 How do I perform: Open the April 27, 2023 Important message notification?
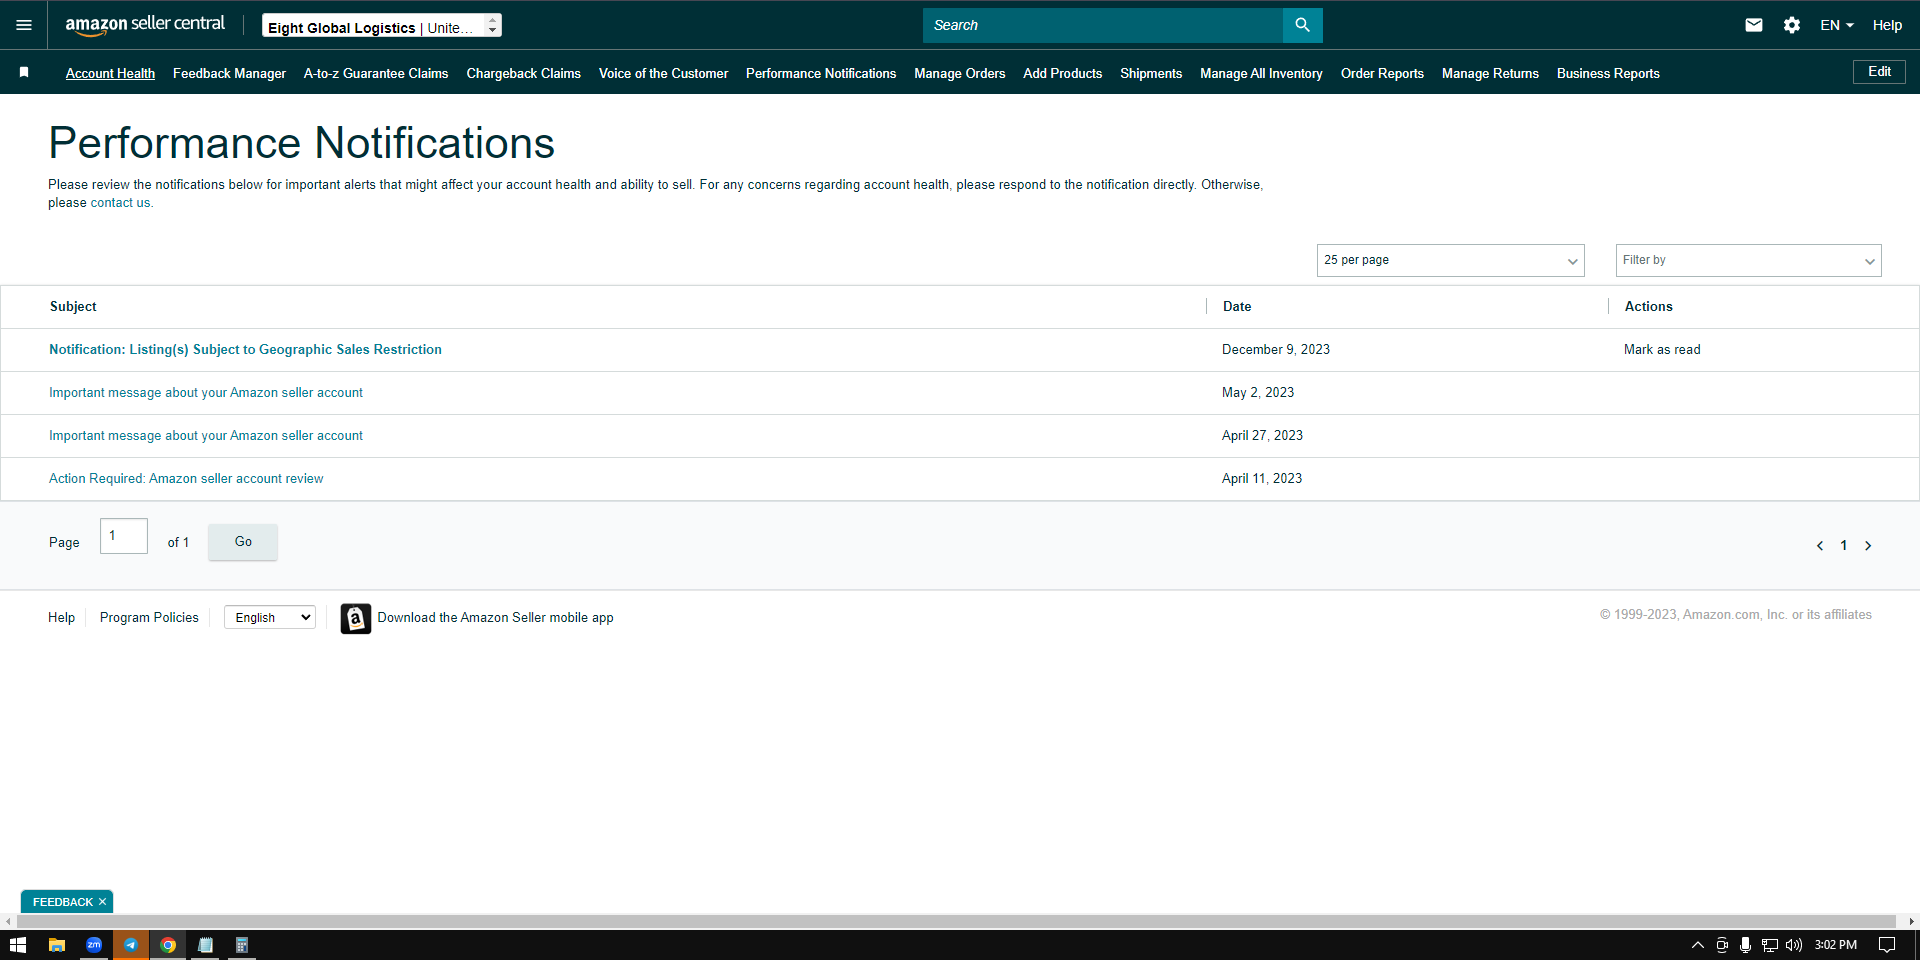point(206,435)
